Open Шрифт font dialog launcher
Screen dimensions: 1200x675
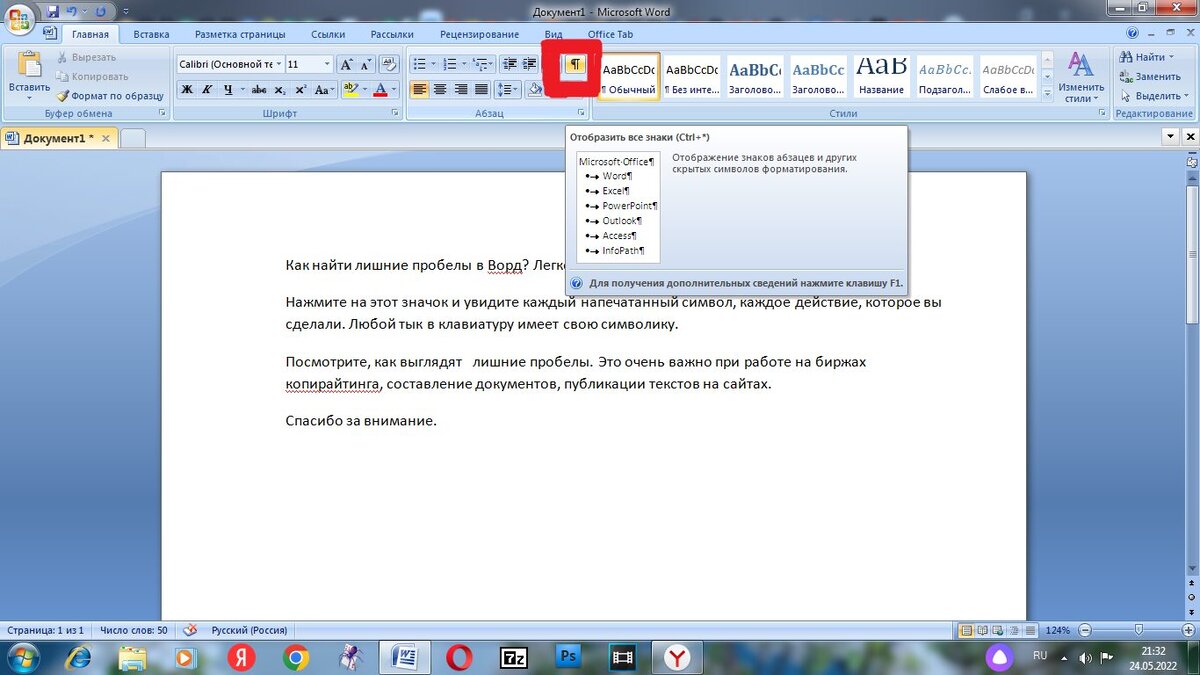point(394,114)
